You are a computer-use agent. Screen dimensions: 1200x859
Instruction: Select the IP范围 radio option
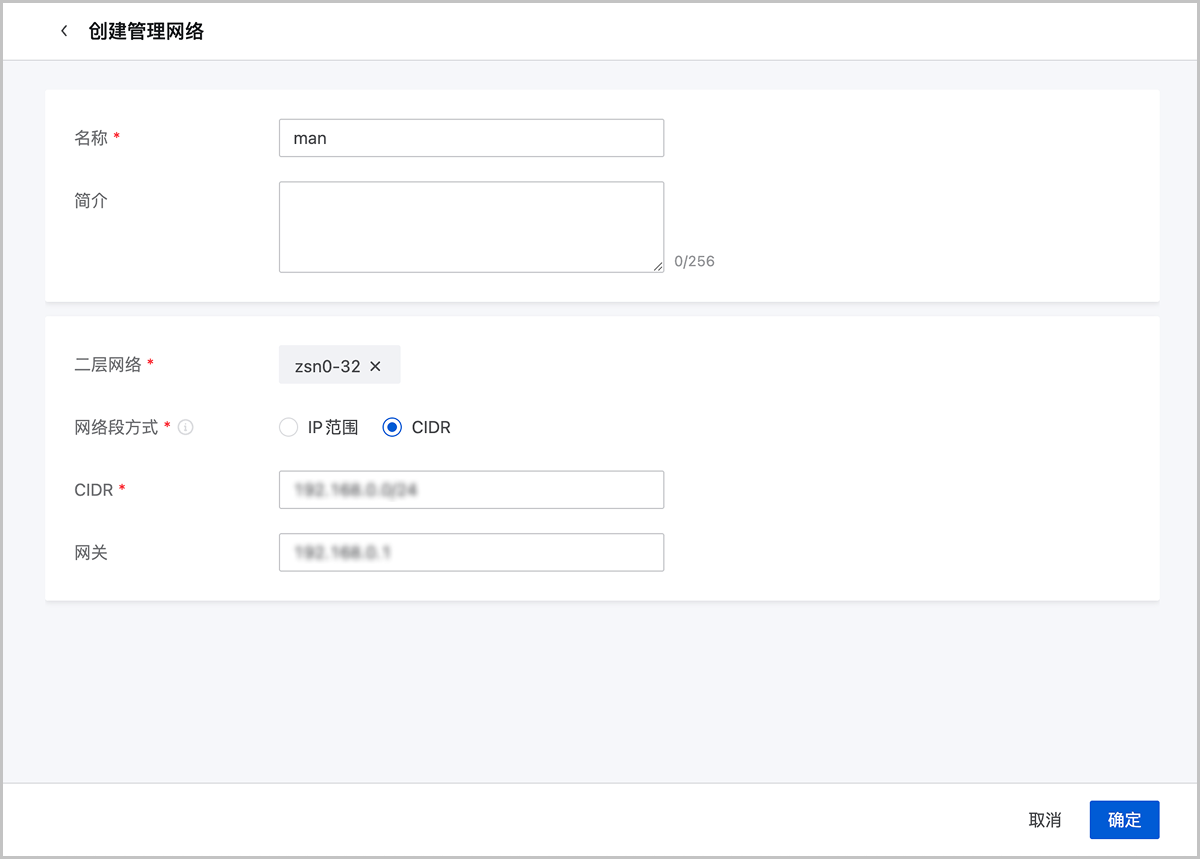pos(289,427)
